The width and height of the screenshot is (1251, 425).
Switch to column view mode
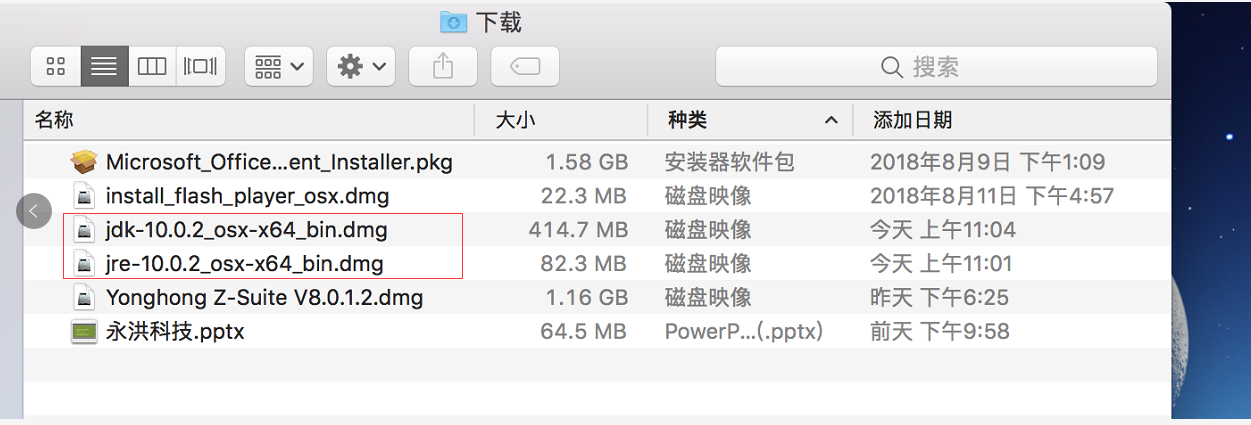pos(152,67)
